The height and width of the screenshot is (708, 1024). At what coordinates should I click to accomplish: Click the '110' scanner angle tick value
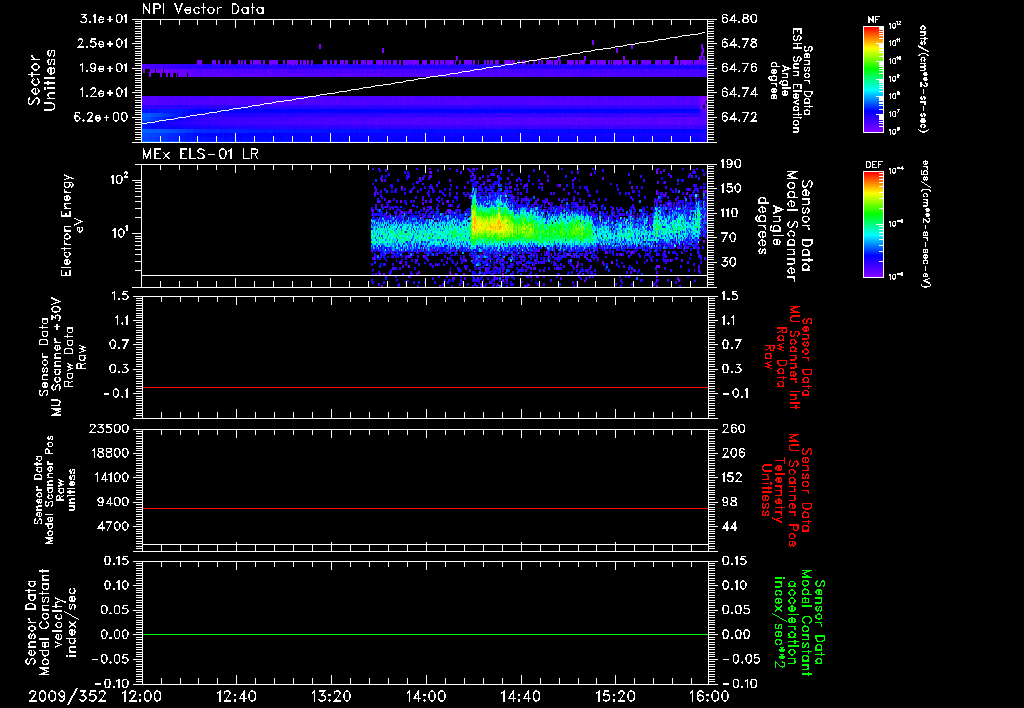[x=732, y=213]
